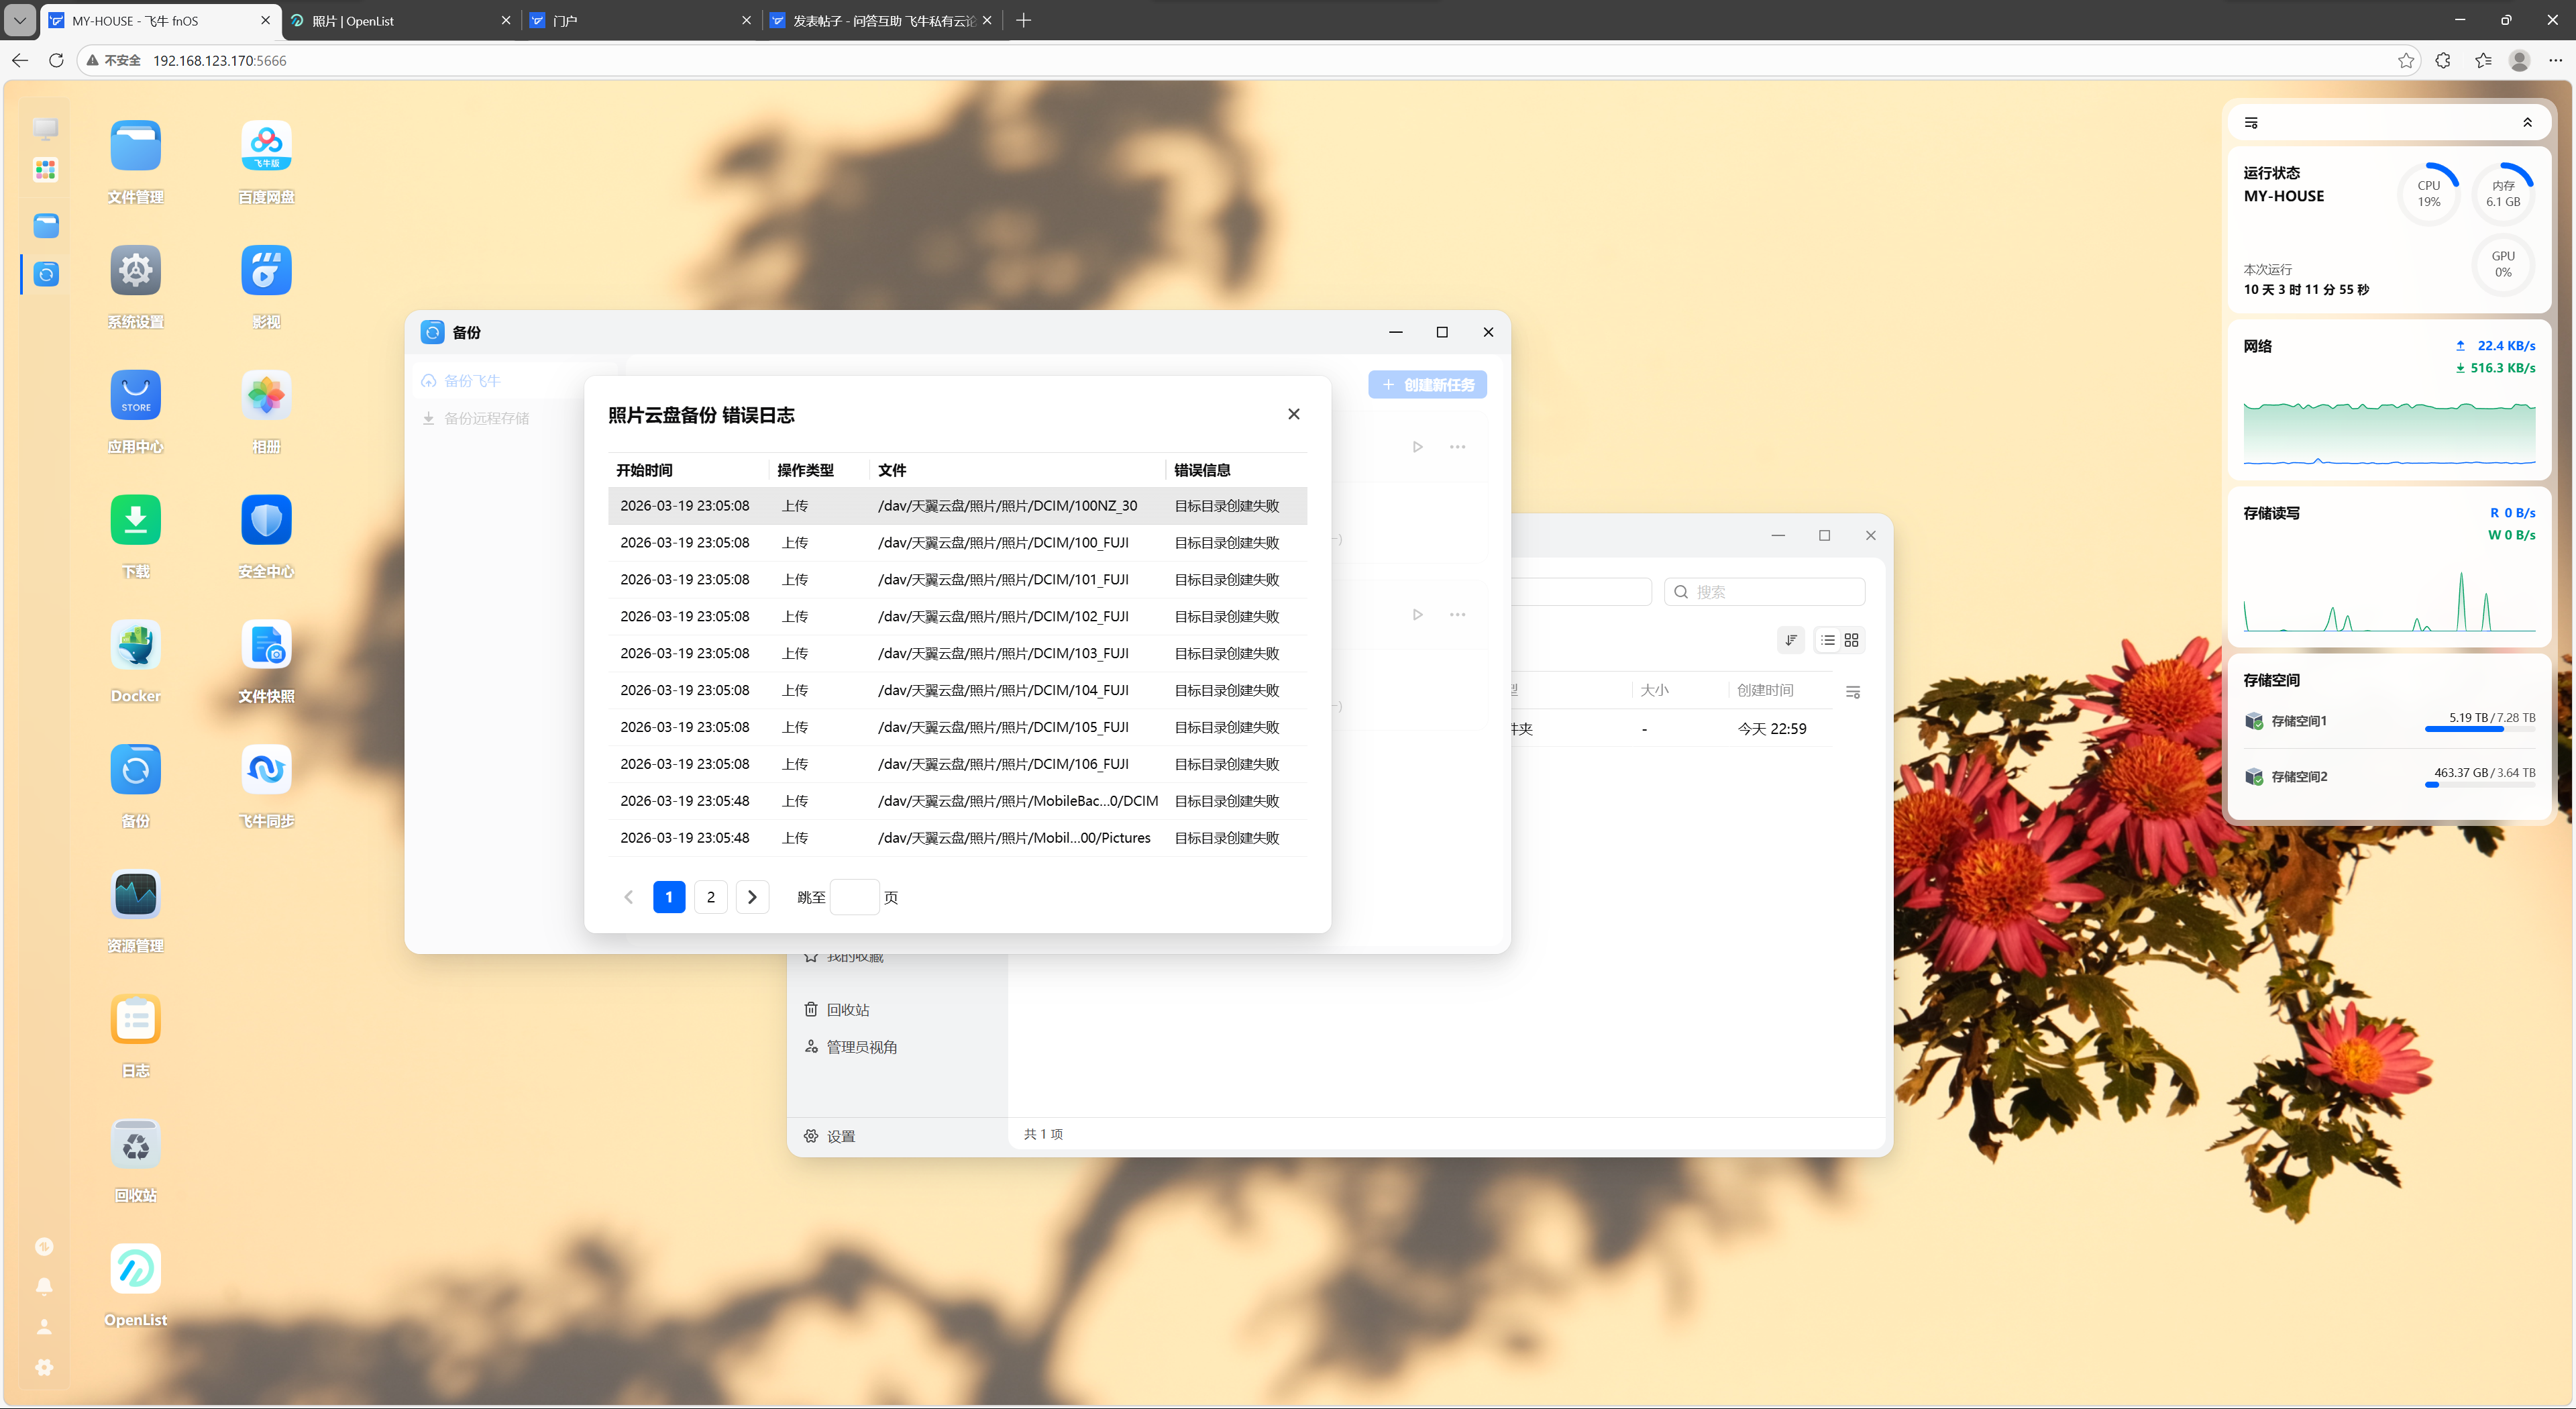Click the 创建新任务 button
Image resolution: width=2576 pixels, height=1409 pixels.
click(x=1427, y=385)
